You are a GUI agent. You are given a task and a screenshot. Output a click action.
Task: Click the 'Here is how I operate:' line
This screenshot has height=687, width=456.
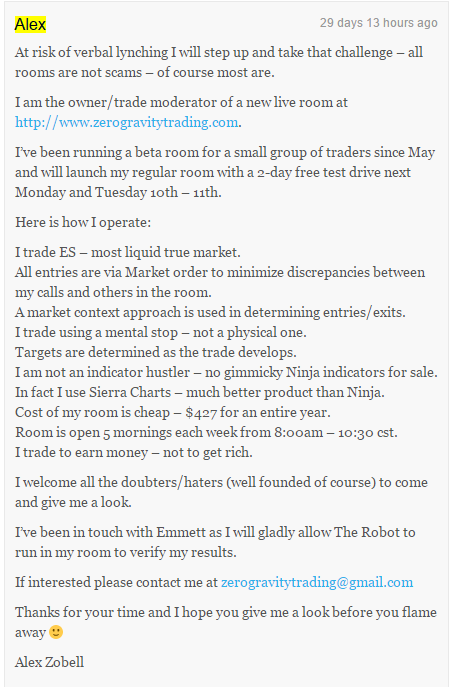pyautogui.click(x=83, y=222)
